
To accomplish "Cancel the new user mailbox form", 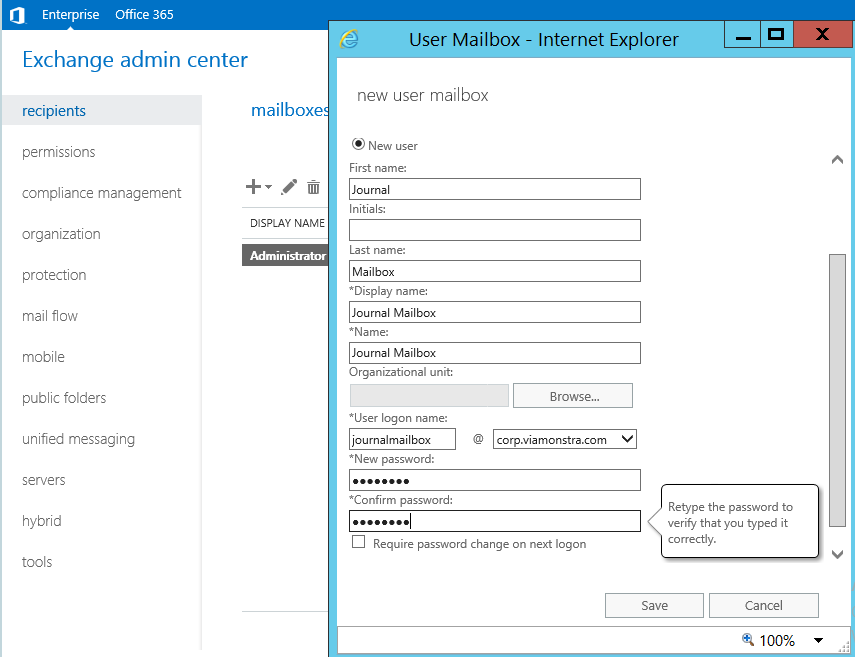I will point(763,605).
